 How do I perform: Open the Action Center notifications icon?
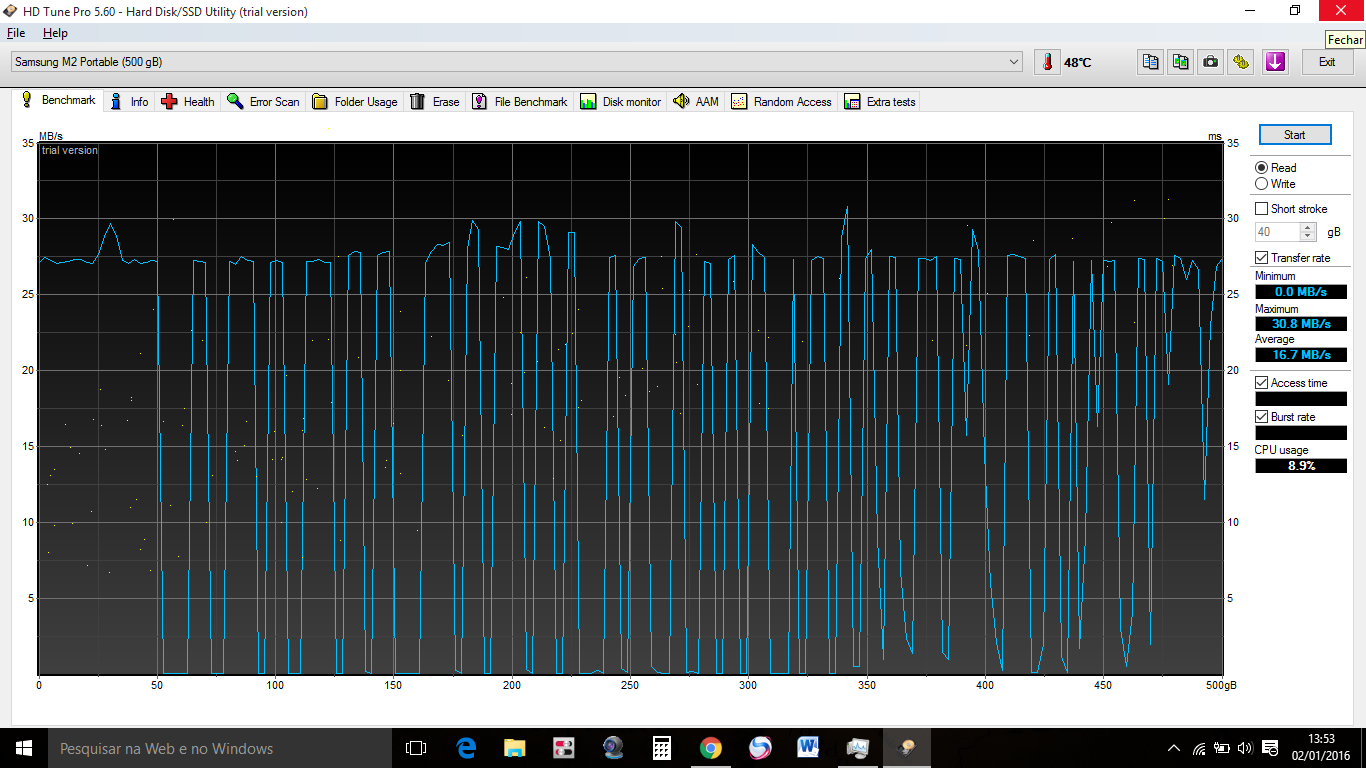point(1270,748)
